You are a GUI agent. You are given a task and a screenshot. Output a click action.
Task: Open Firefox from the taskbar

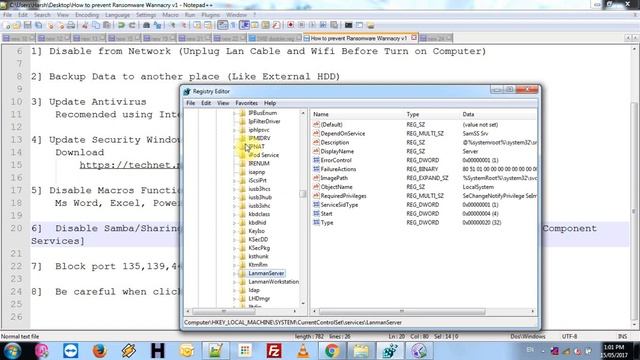point(99,351)
